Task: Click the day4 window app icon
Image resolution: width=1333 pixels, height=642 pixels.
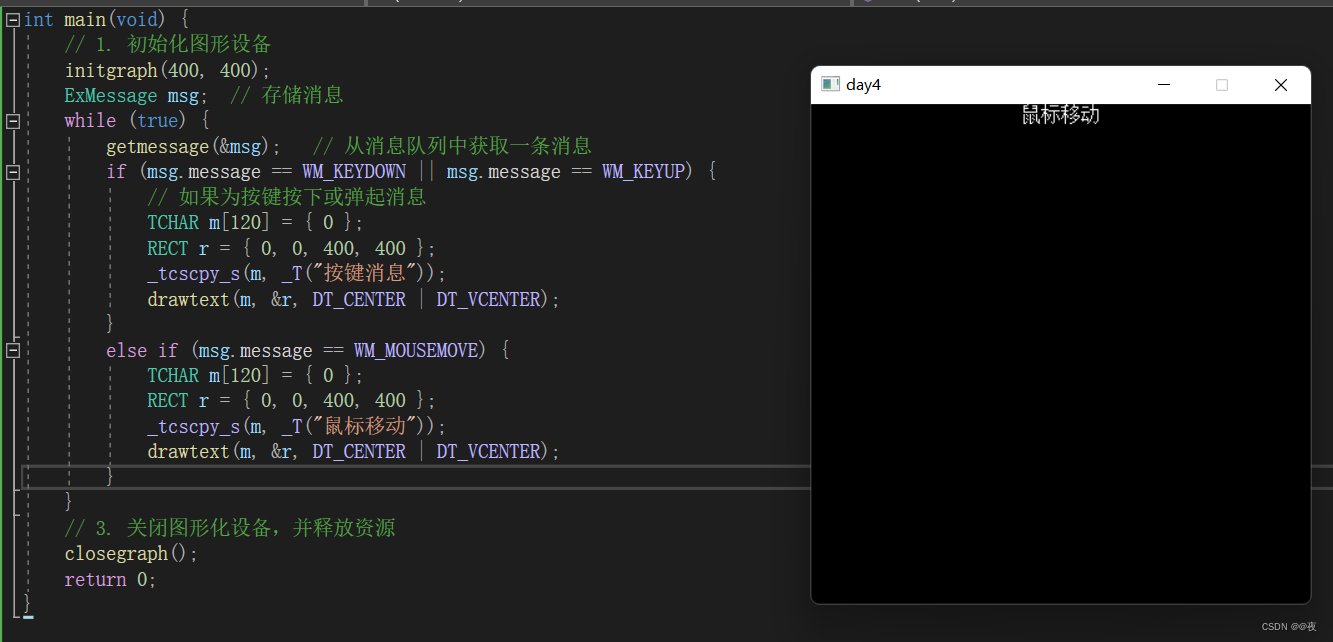Action: point(829,85)
